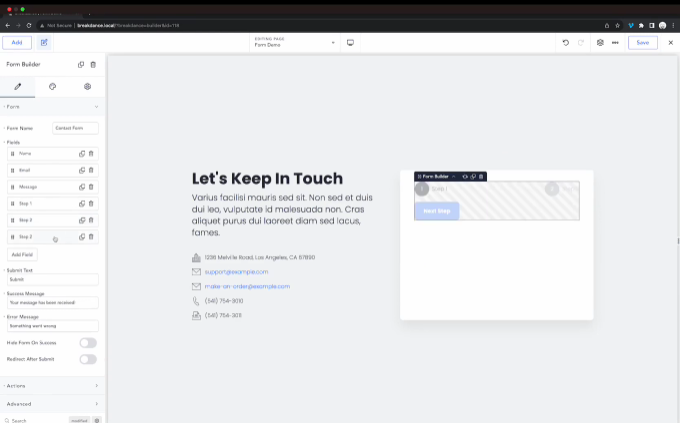Click the edit icon beside Add button
This screenshot has height=423, width=680.
click(44, 43)
